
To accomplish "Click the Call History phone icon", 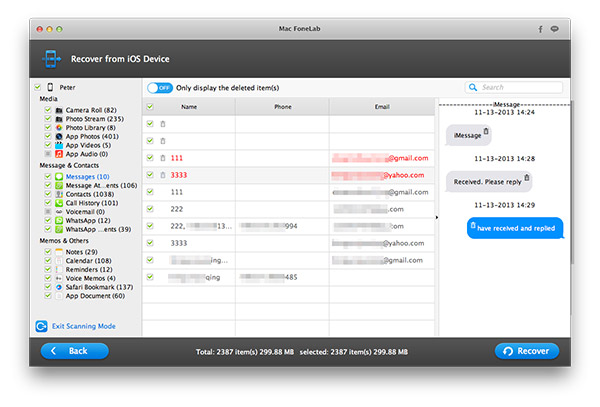I will [x=58, y=202].
